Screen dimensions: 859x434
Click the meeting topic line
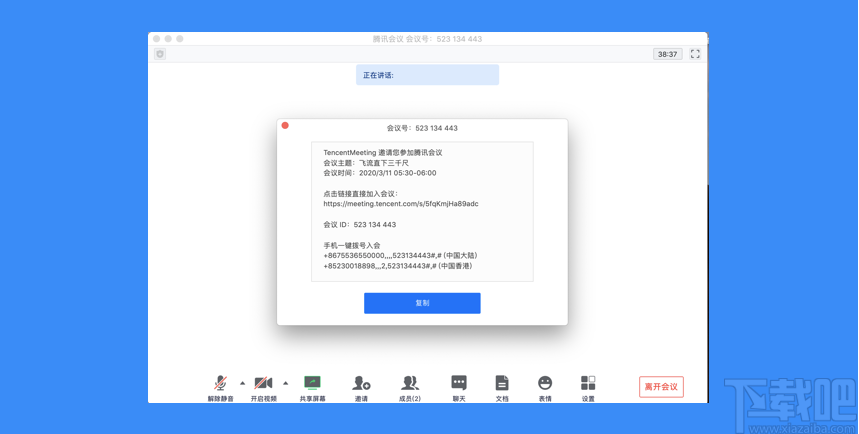pyautogui.click(x=366, y=163)
